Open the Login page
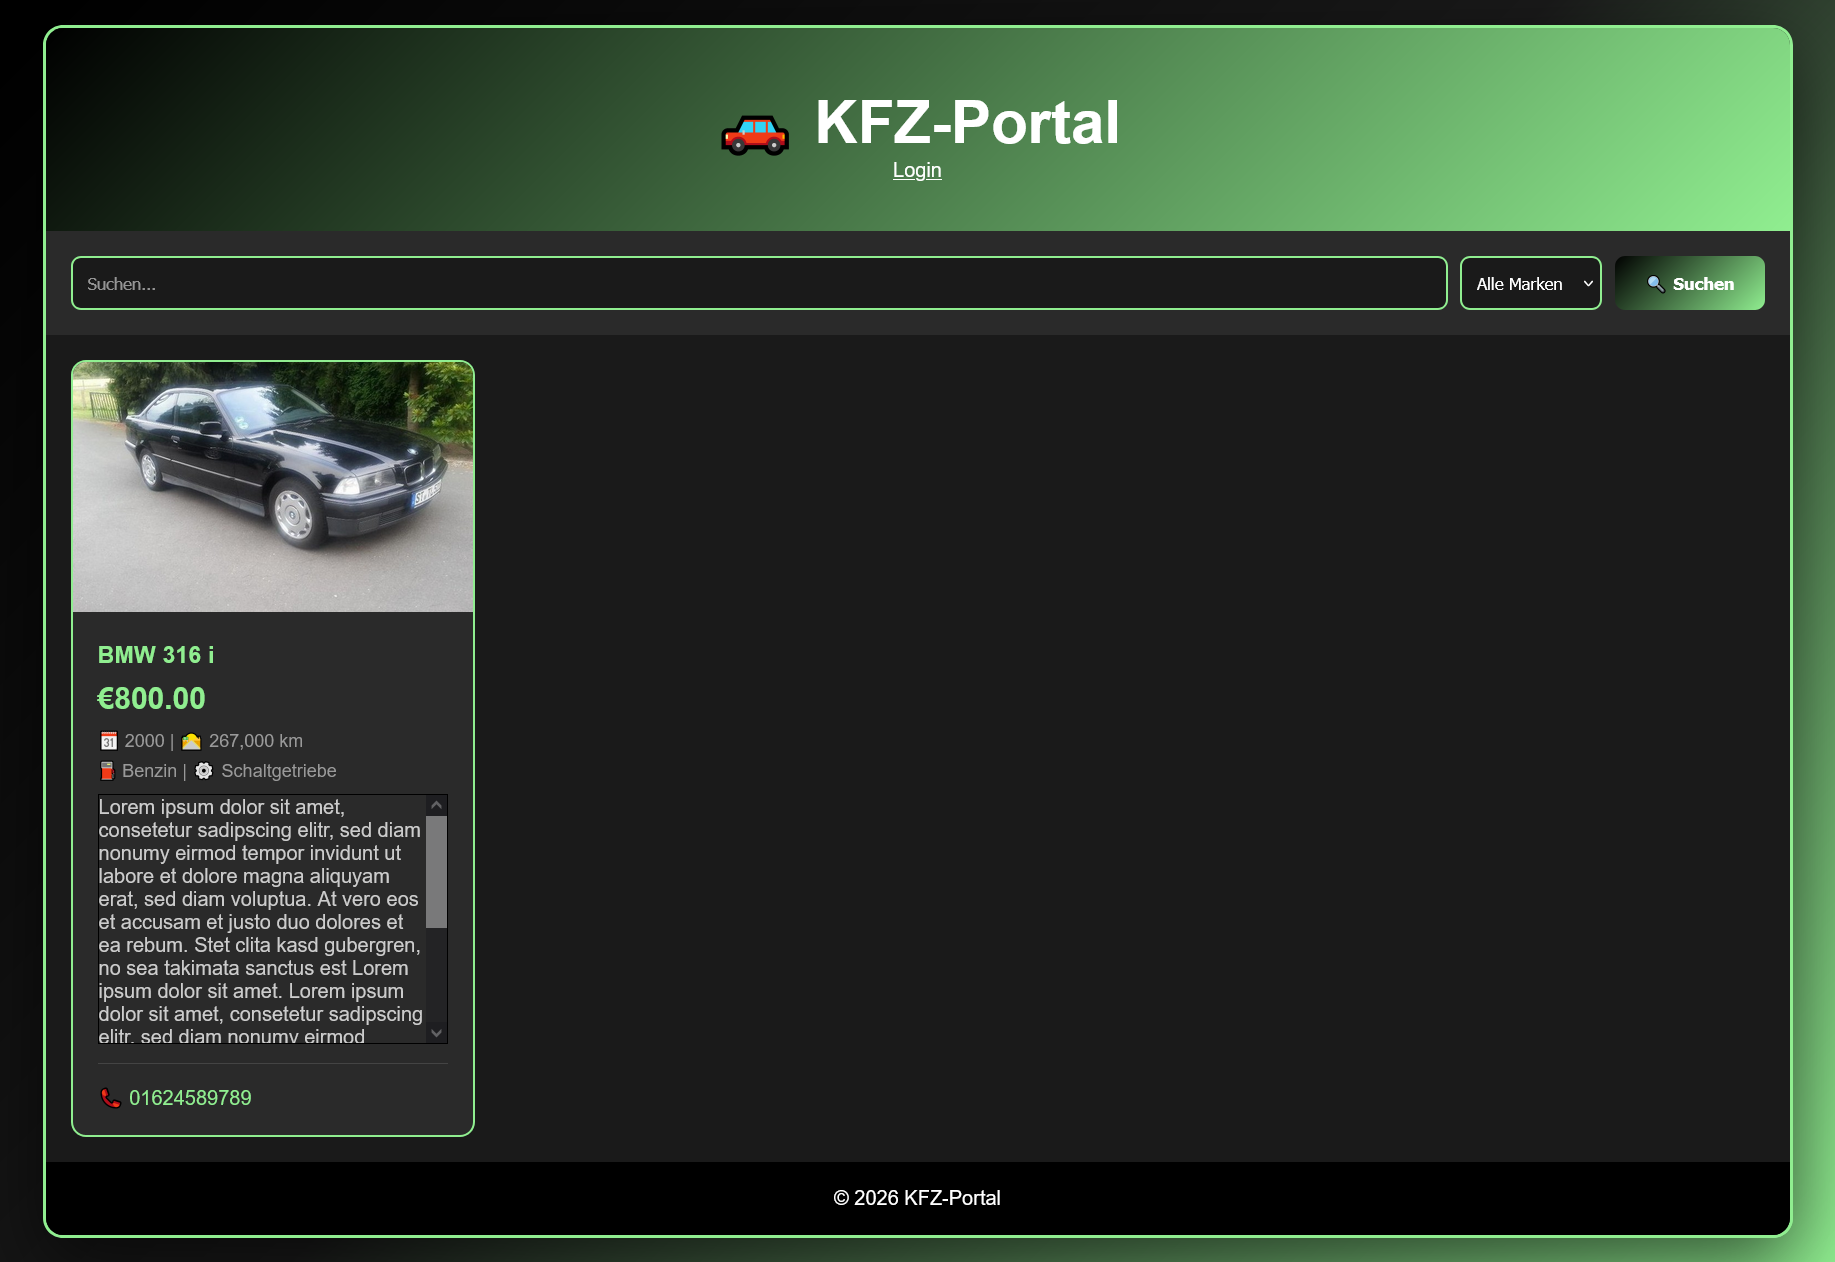 coord(916,170)
